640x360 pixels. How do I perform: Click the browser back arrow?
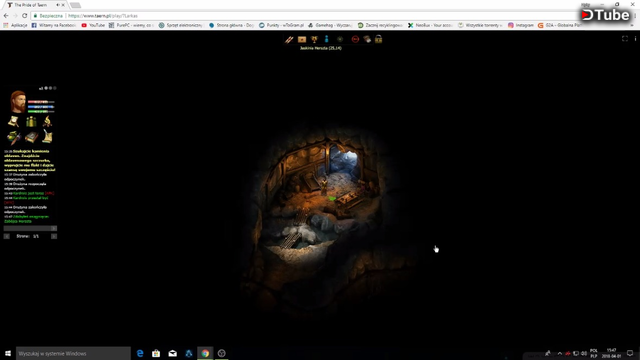click(6, 16)
